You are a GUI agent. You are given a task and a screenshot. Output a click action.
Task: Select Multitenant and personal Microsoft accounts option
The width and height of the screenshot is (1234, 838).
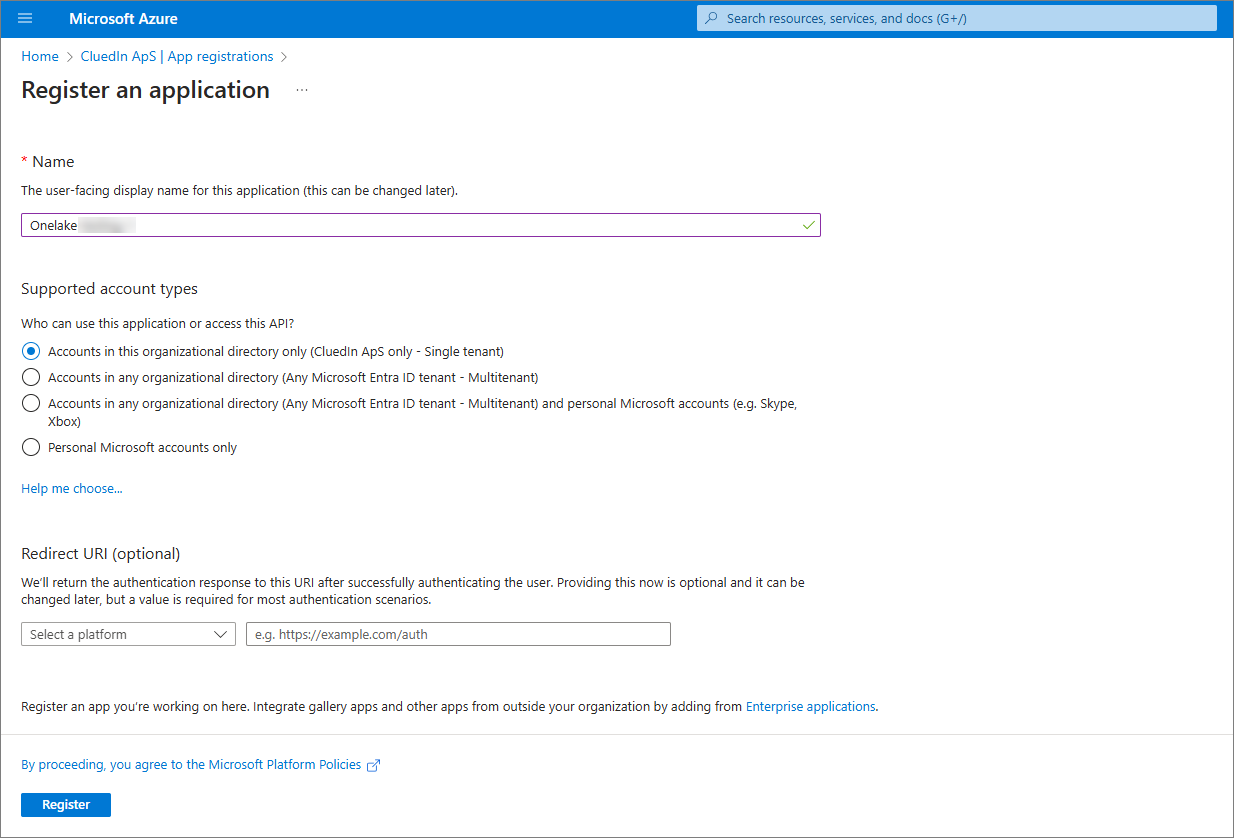coord(30,403)
